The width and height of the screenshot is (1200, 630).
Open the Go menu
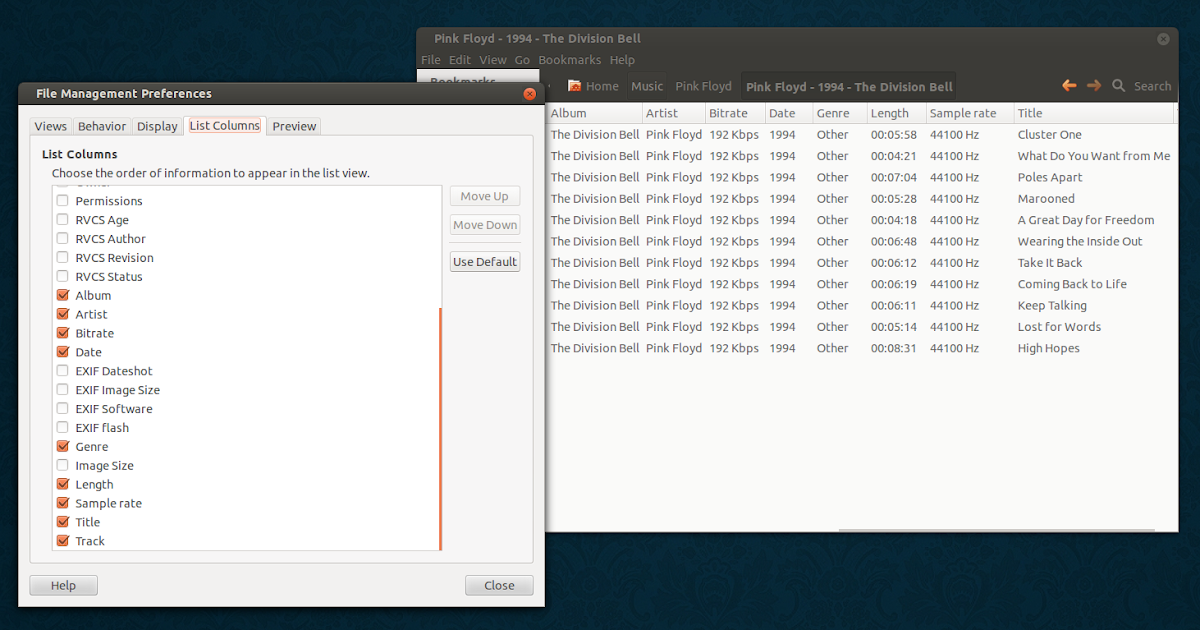[522, 59]
